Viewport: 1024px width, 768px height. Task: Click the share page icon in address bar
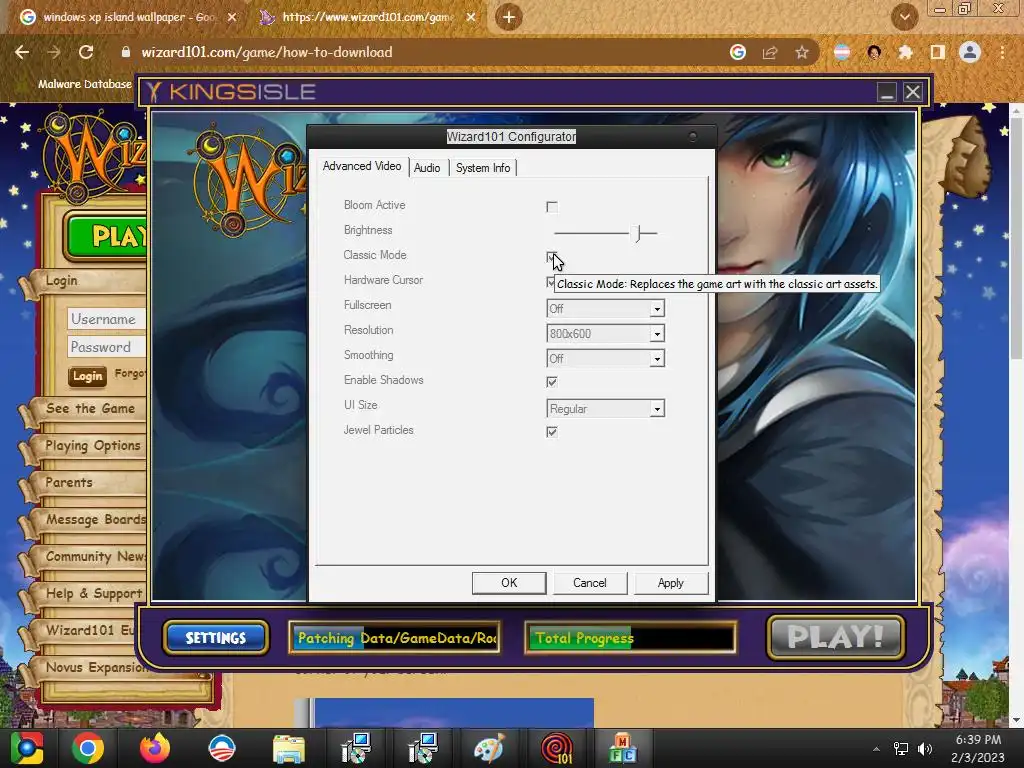[x=770, y=52]
